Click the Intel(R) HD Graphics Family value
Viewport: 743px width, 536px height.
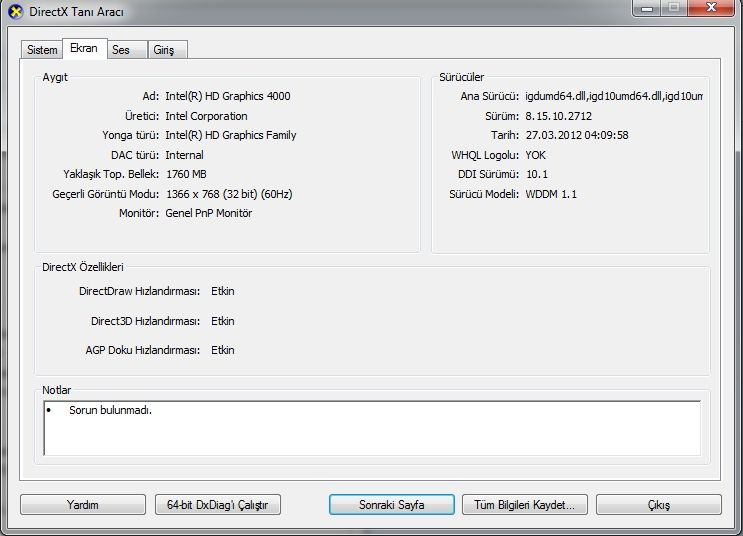(x=231, y=136)
